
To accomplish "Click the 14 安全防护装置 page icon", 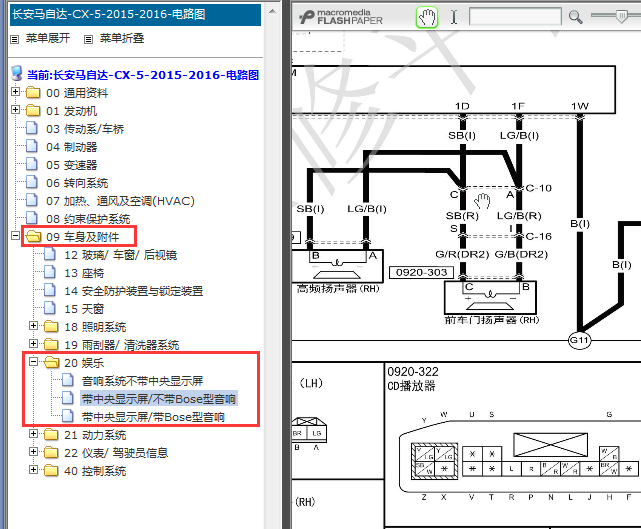I will tap(50, 290).
